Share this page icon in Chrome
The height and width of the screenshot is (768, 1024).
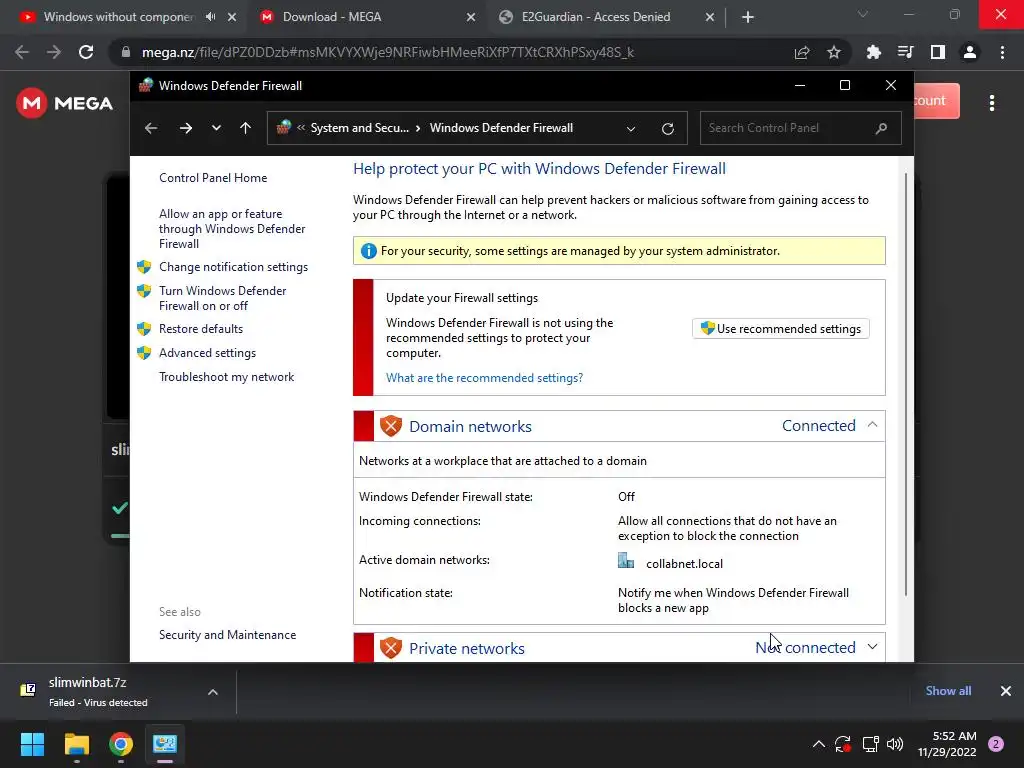coord(802,53)
